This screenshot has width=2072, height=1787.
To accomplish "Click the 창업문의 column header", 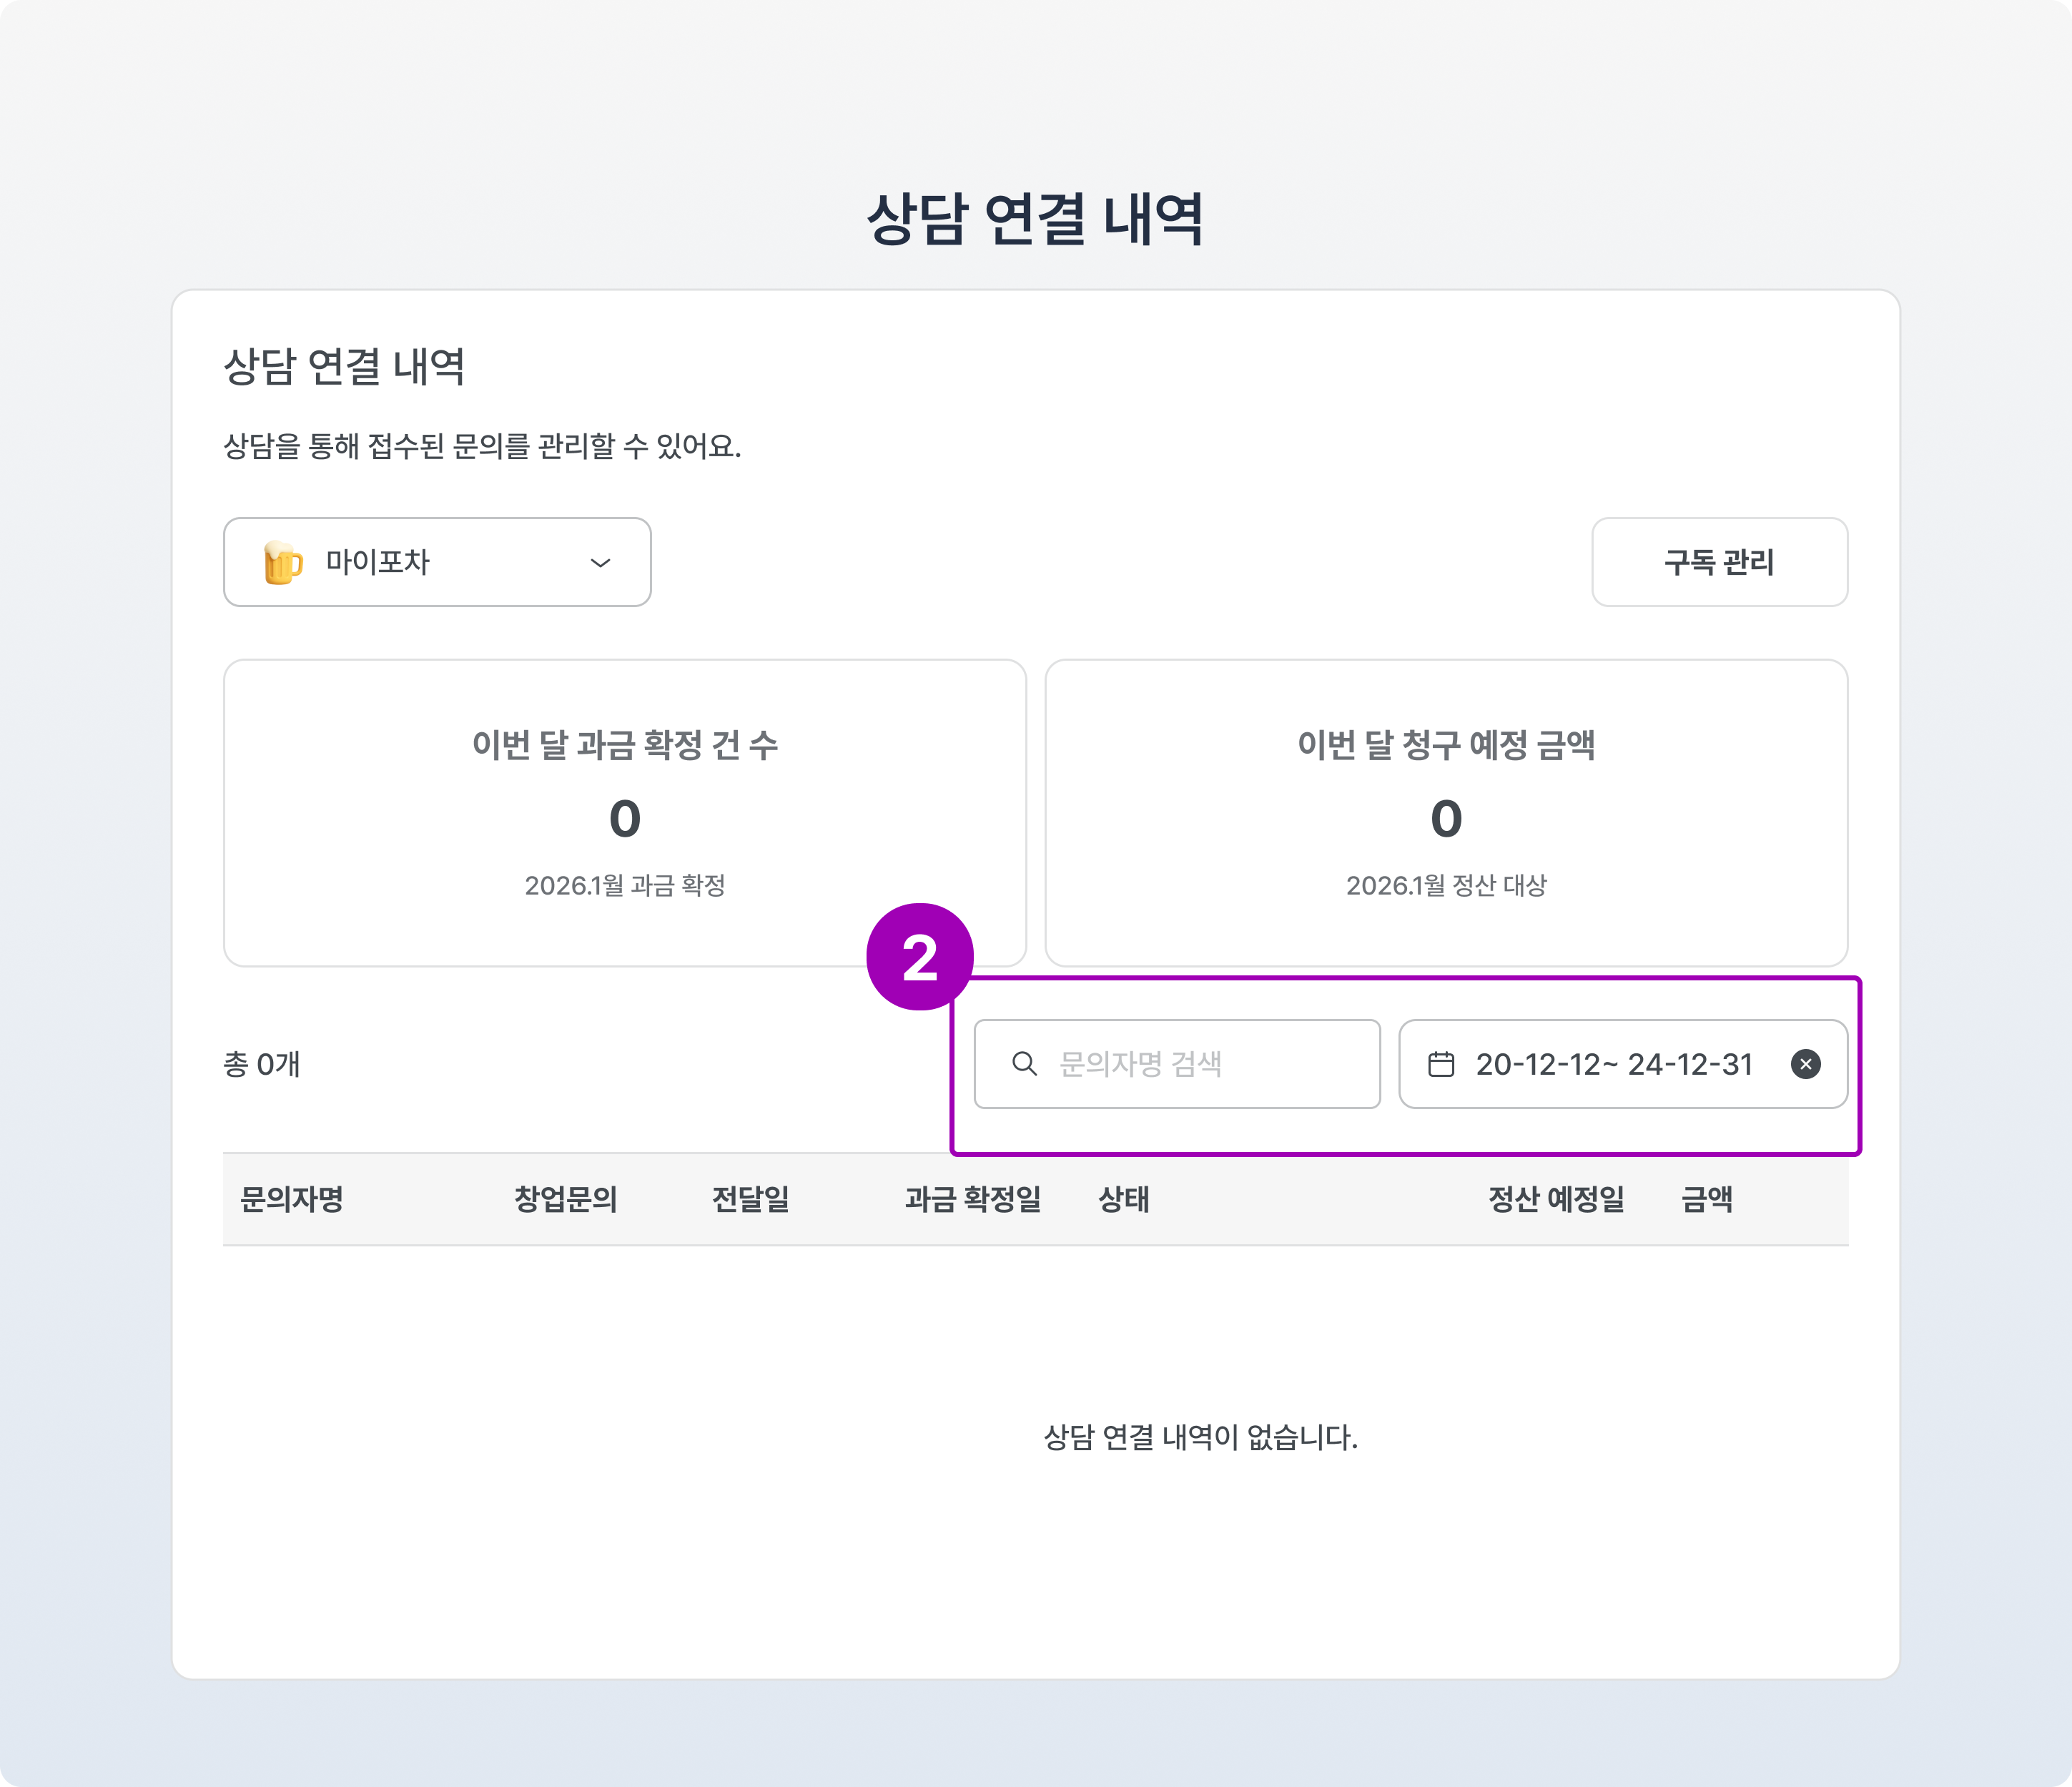I will tap(566, 1199).
